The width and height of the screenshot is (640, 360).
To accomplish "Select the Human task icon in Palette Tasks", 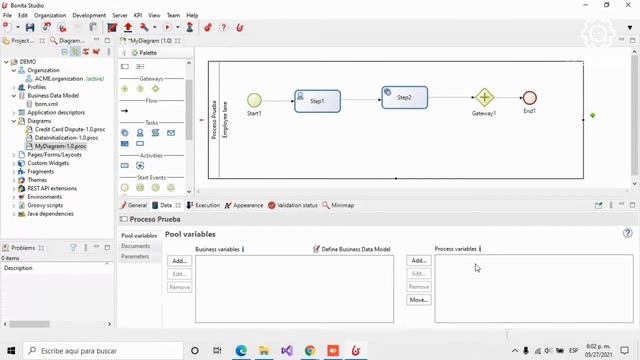I will (140, 133).
